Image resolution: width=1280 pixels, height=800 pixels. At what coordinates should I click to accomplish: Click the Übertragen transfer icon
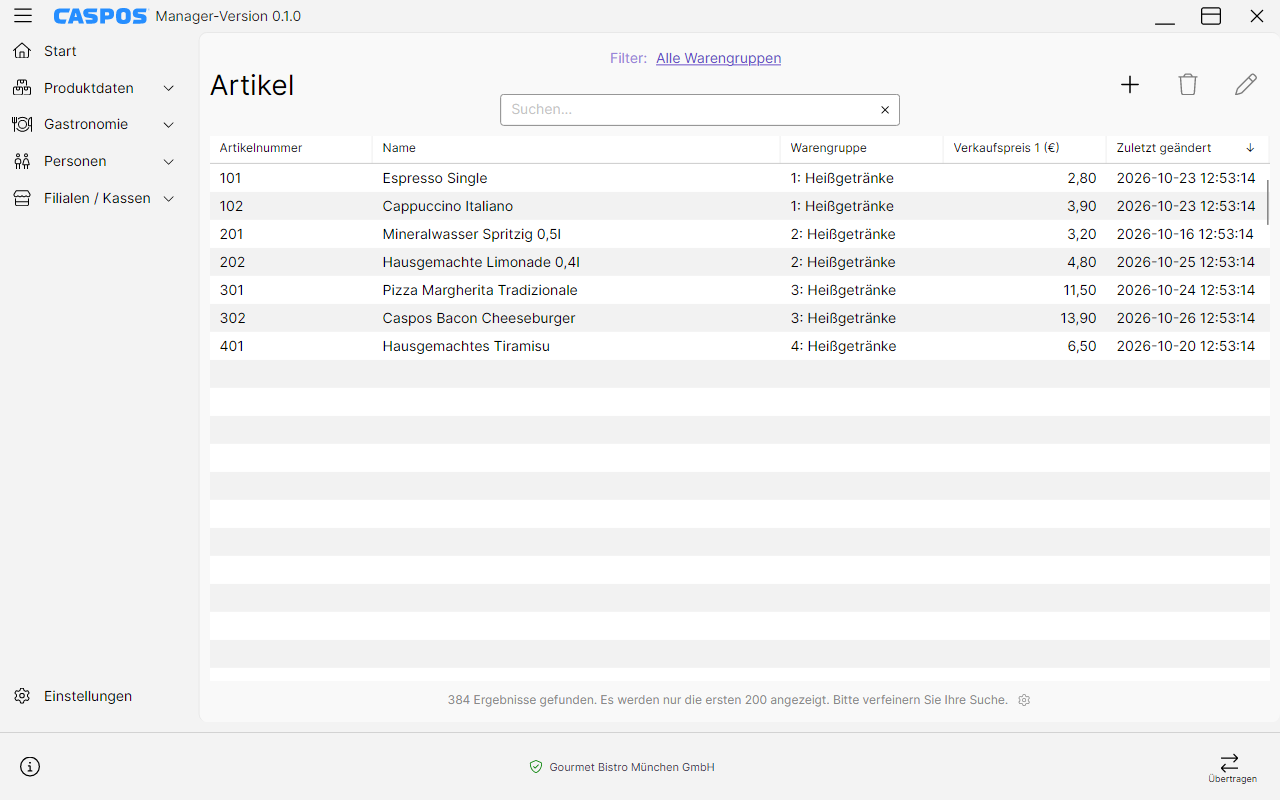tap(1230, 762)
